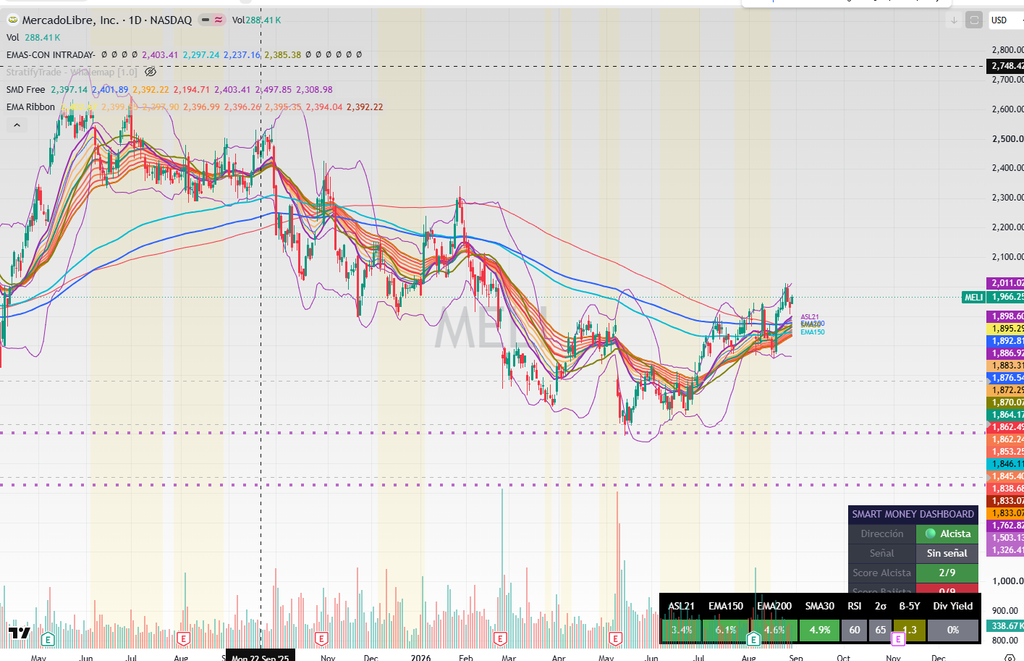Click the 2σ 65 cell
The height and width of the screenshot is (661, 1024).
coord(880,630)
